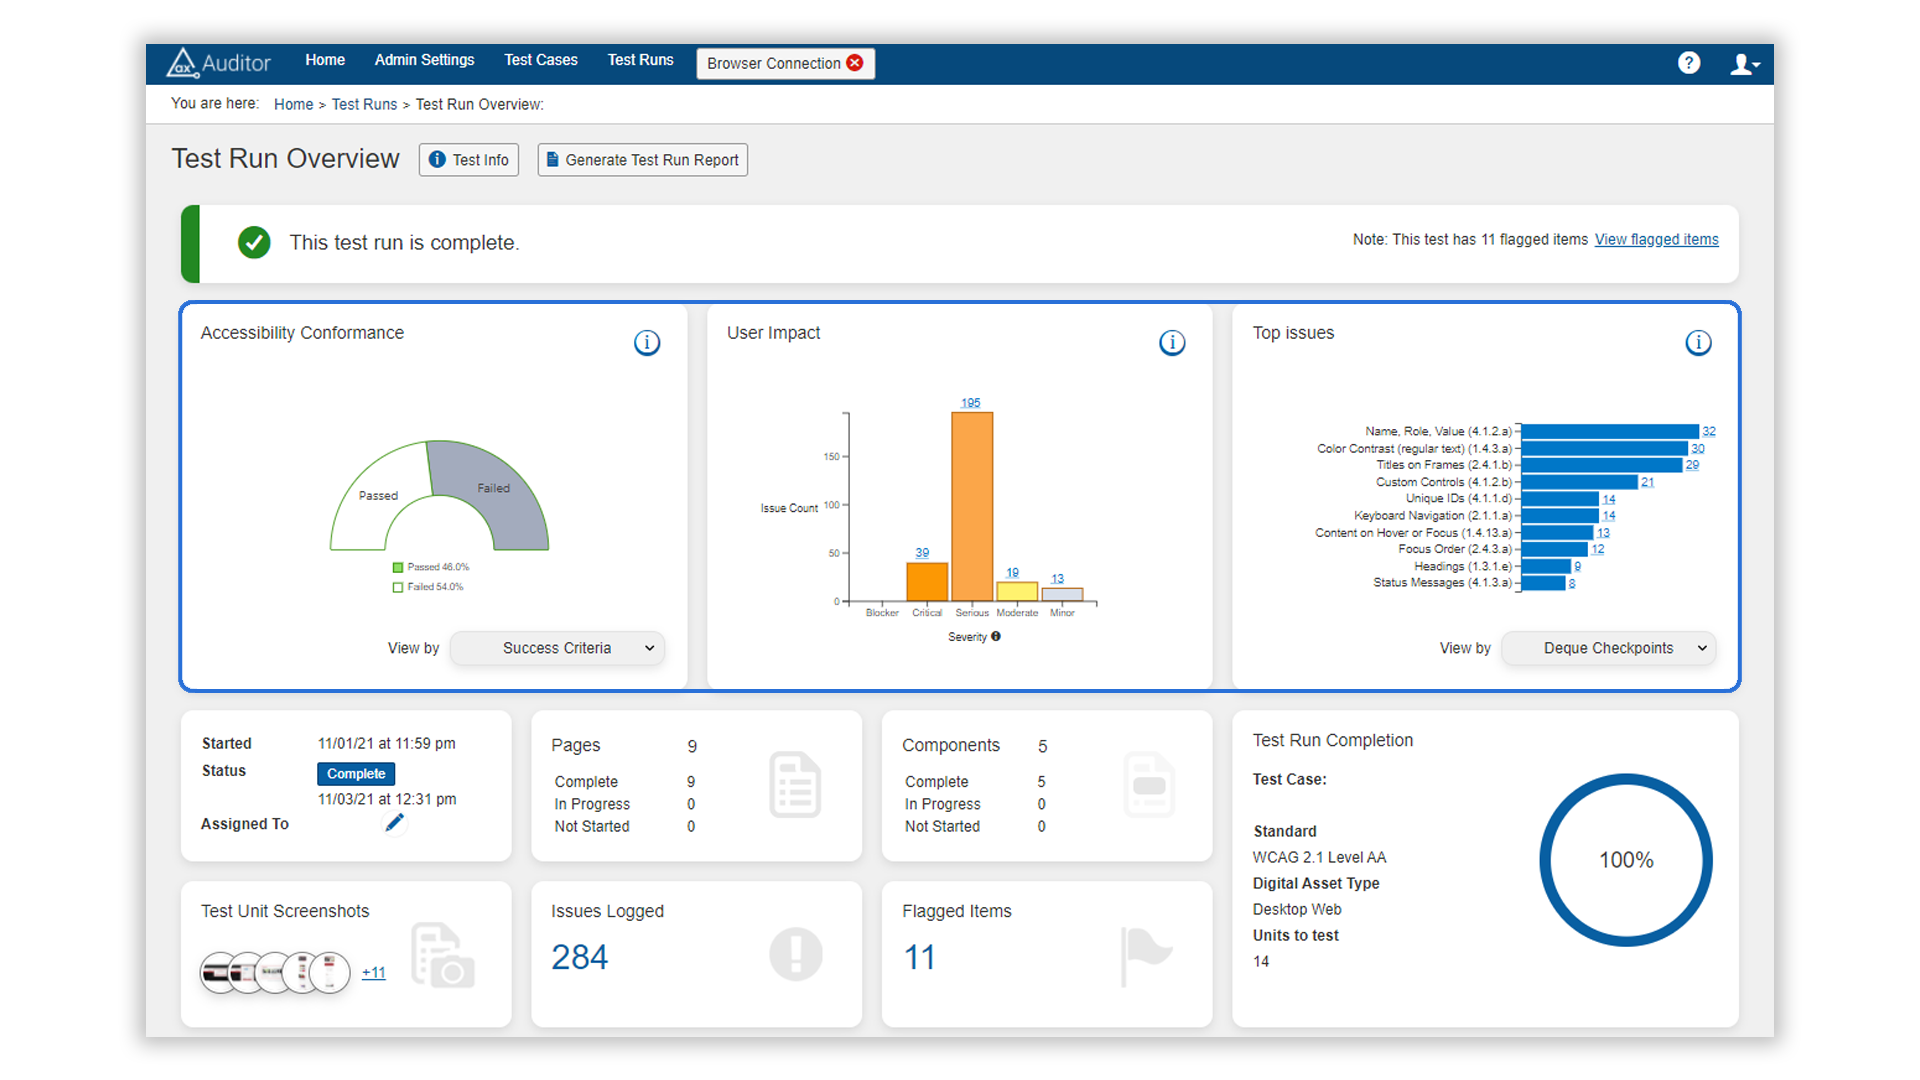Image resolution: width=1920 pixels, height=1080 pixels.
Task: Click the Desktop Web asset type text
Action: pos(1297,909)
